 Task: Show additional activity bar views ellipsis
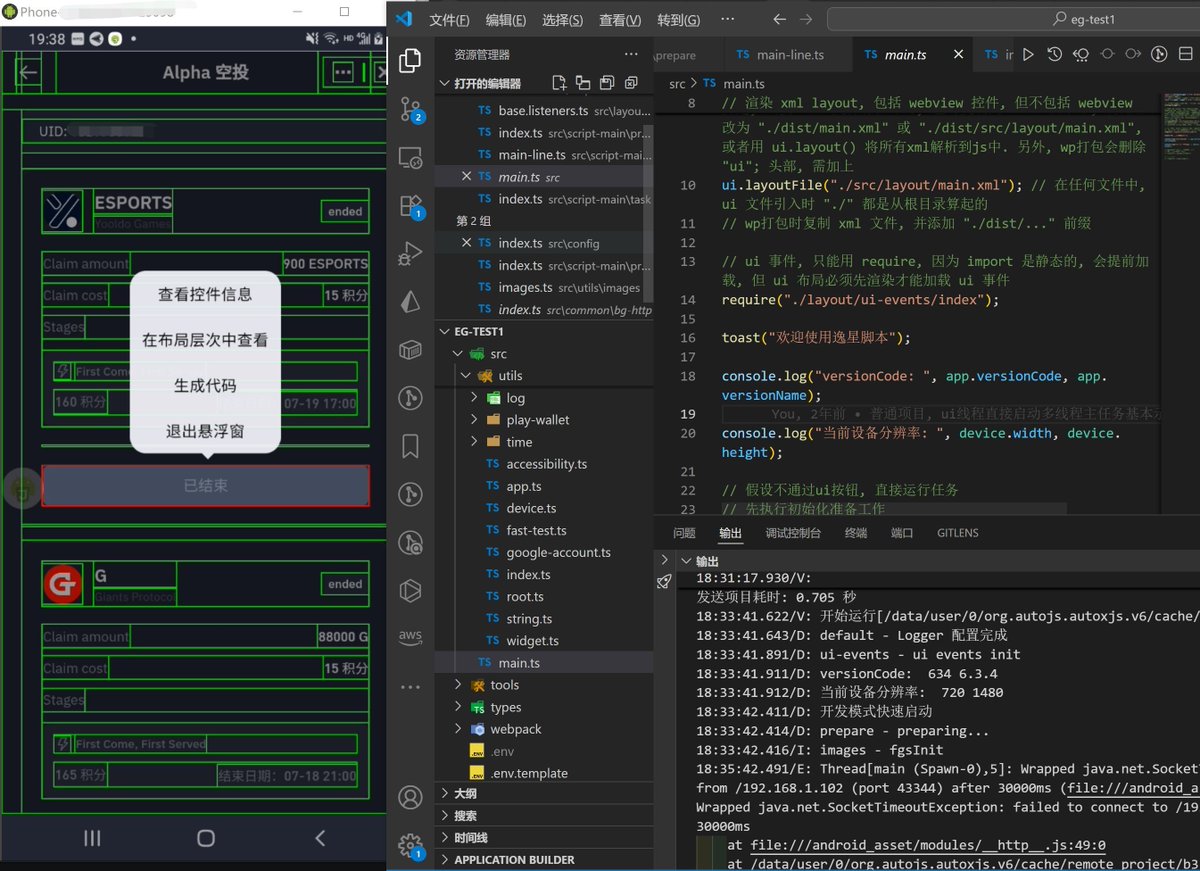pos(410,687)
